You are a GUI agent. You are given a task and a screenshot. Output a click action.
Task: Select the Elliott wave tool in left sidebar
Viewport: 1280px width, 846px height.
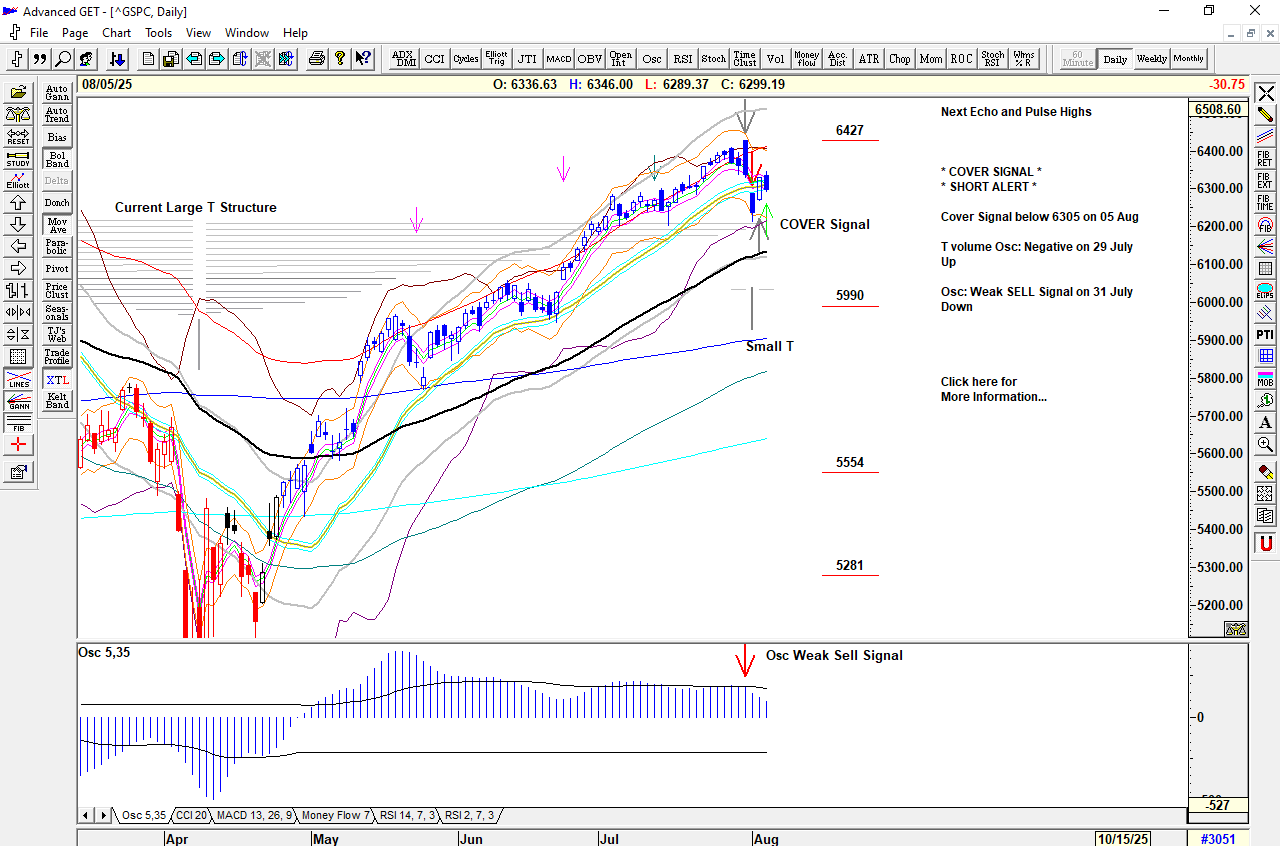click(18, 180)
